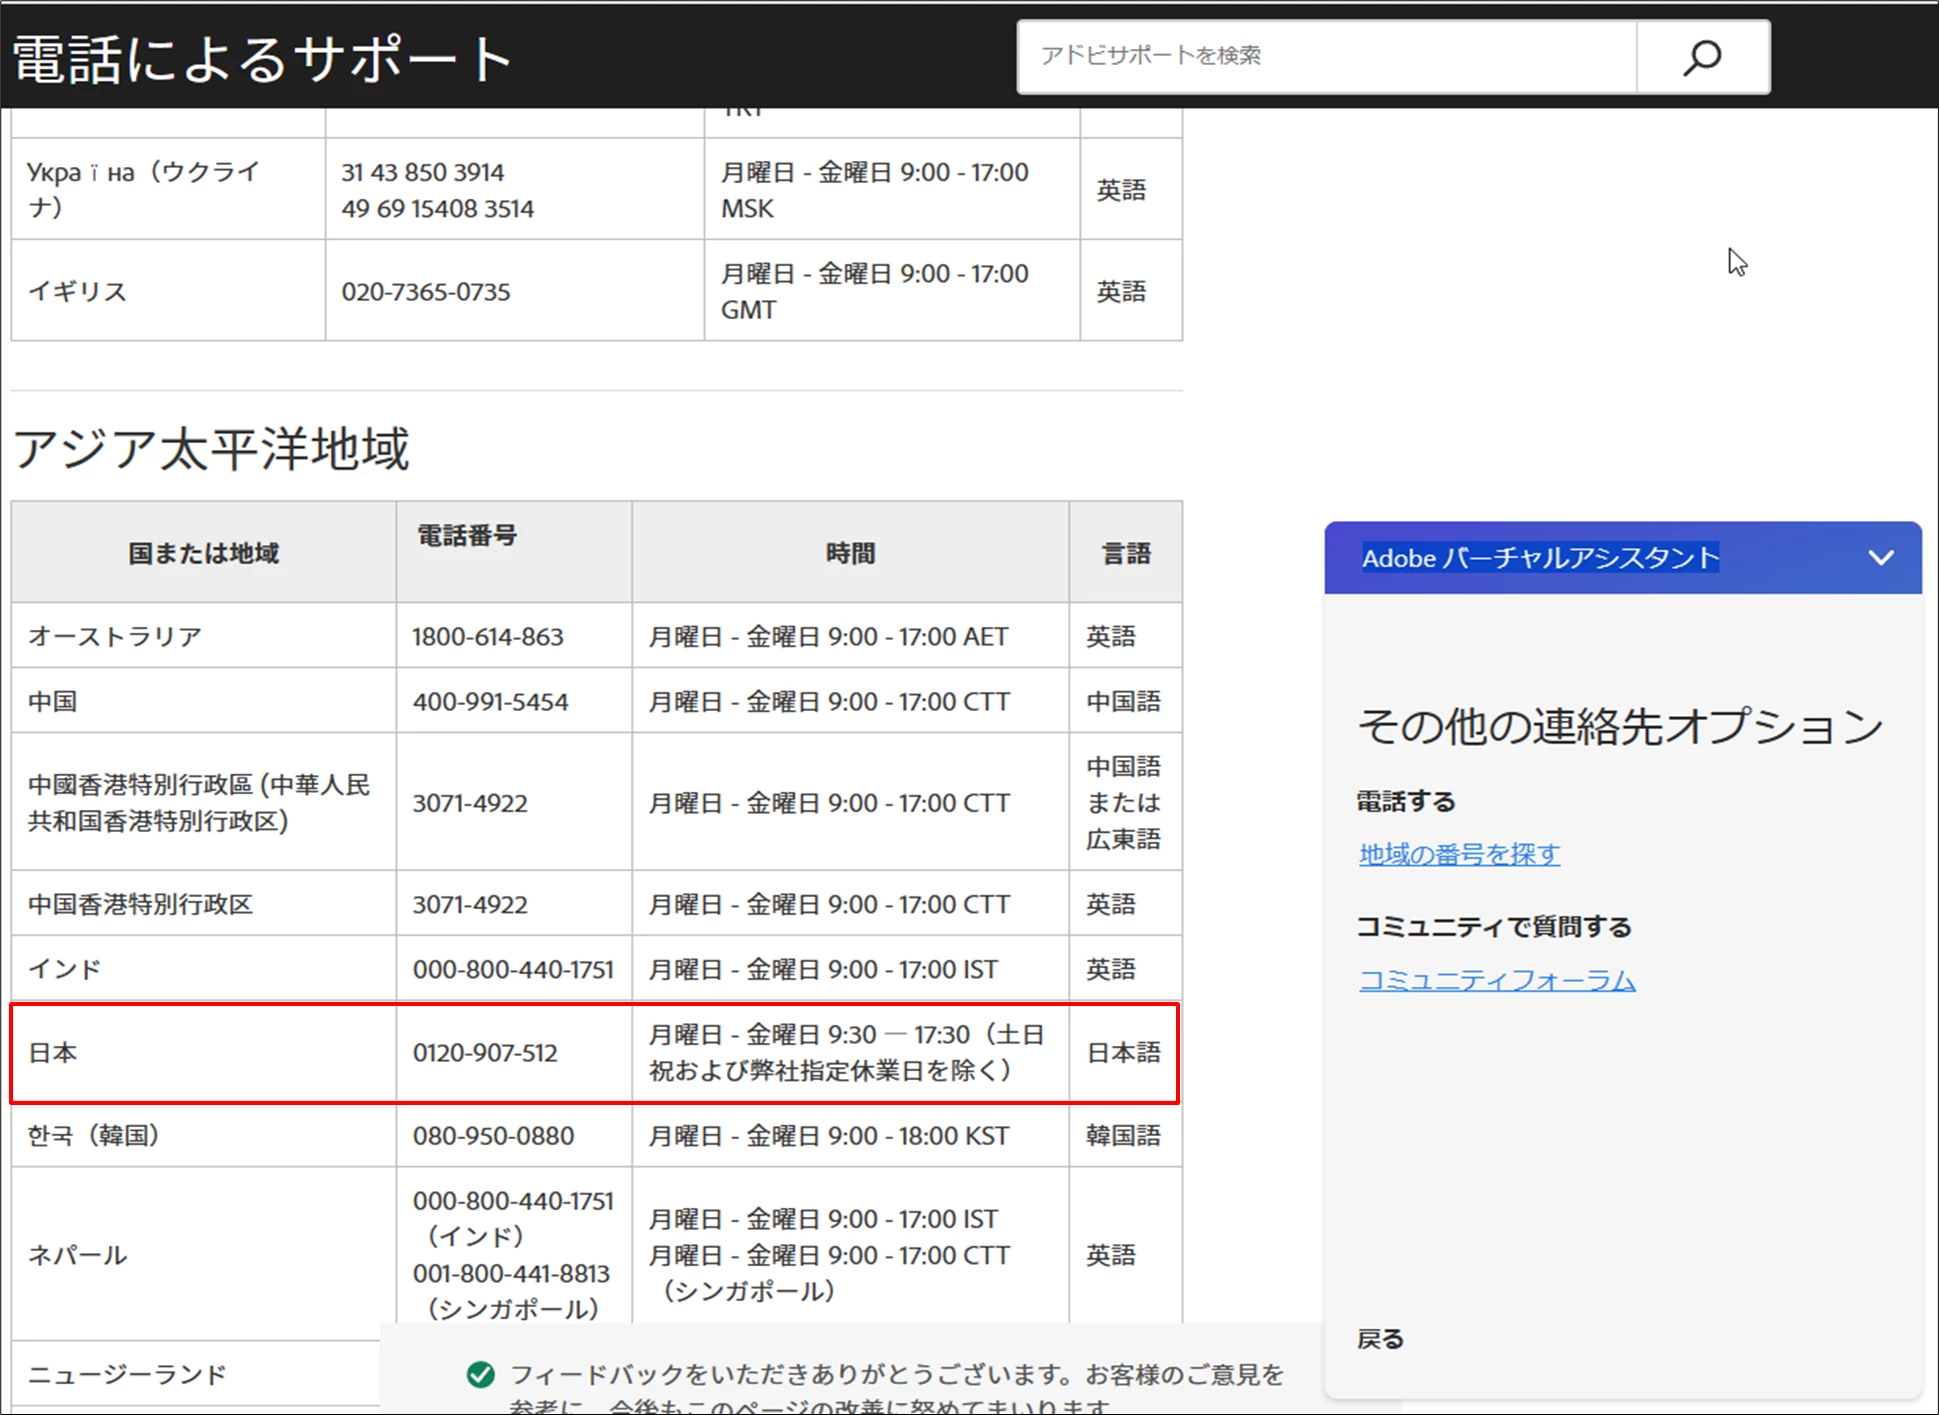This screenshot has width=1939, height=1415.
Task: Click the 電話によるサポート page title
Action: click(x=262, y=59)
